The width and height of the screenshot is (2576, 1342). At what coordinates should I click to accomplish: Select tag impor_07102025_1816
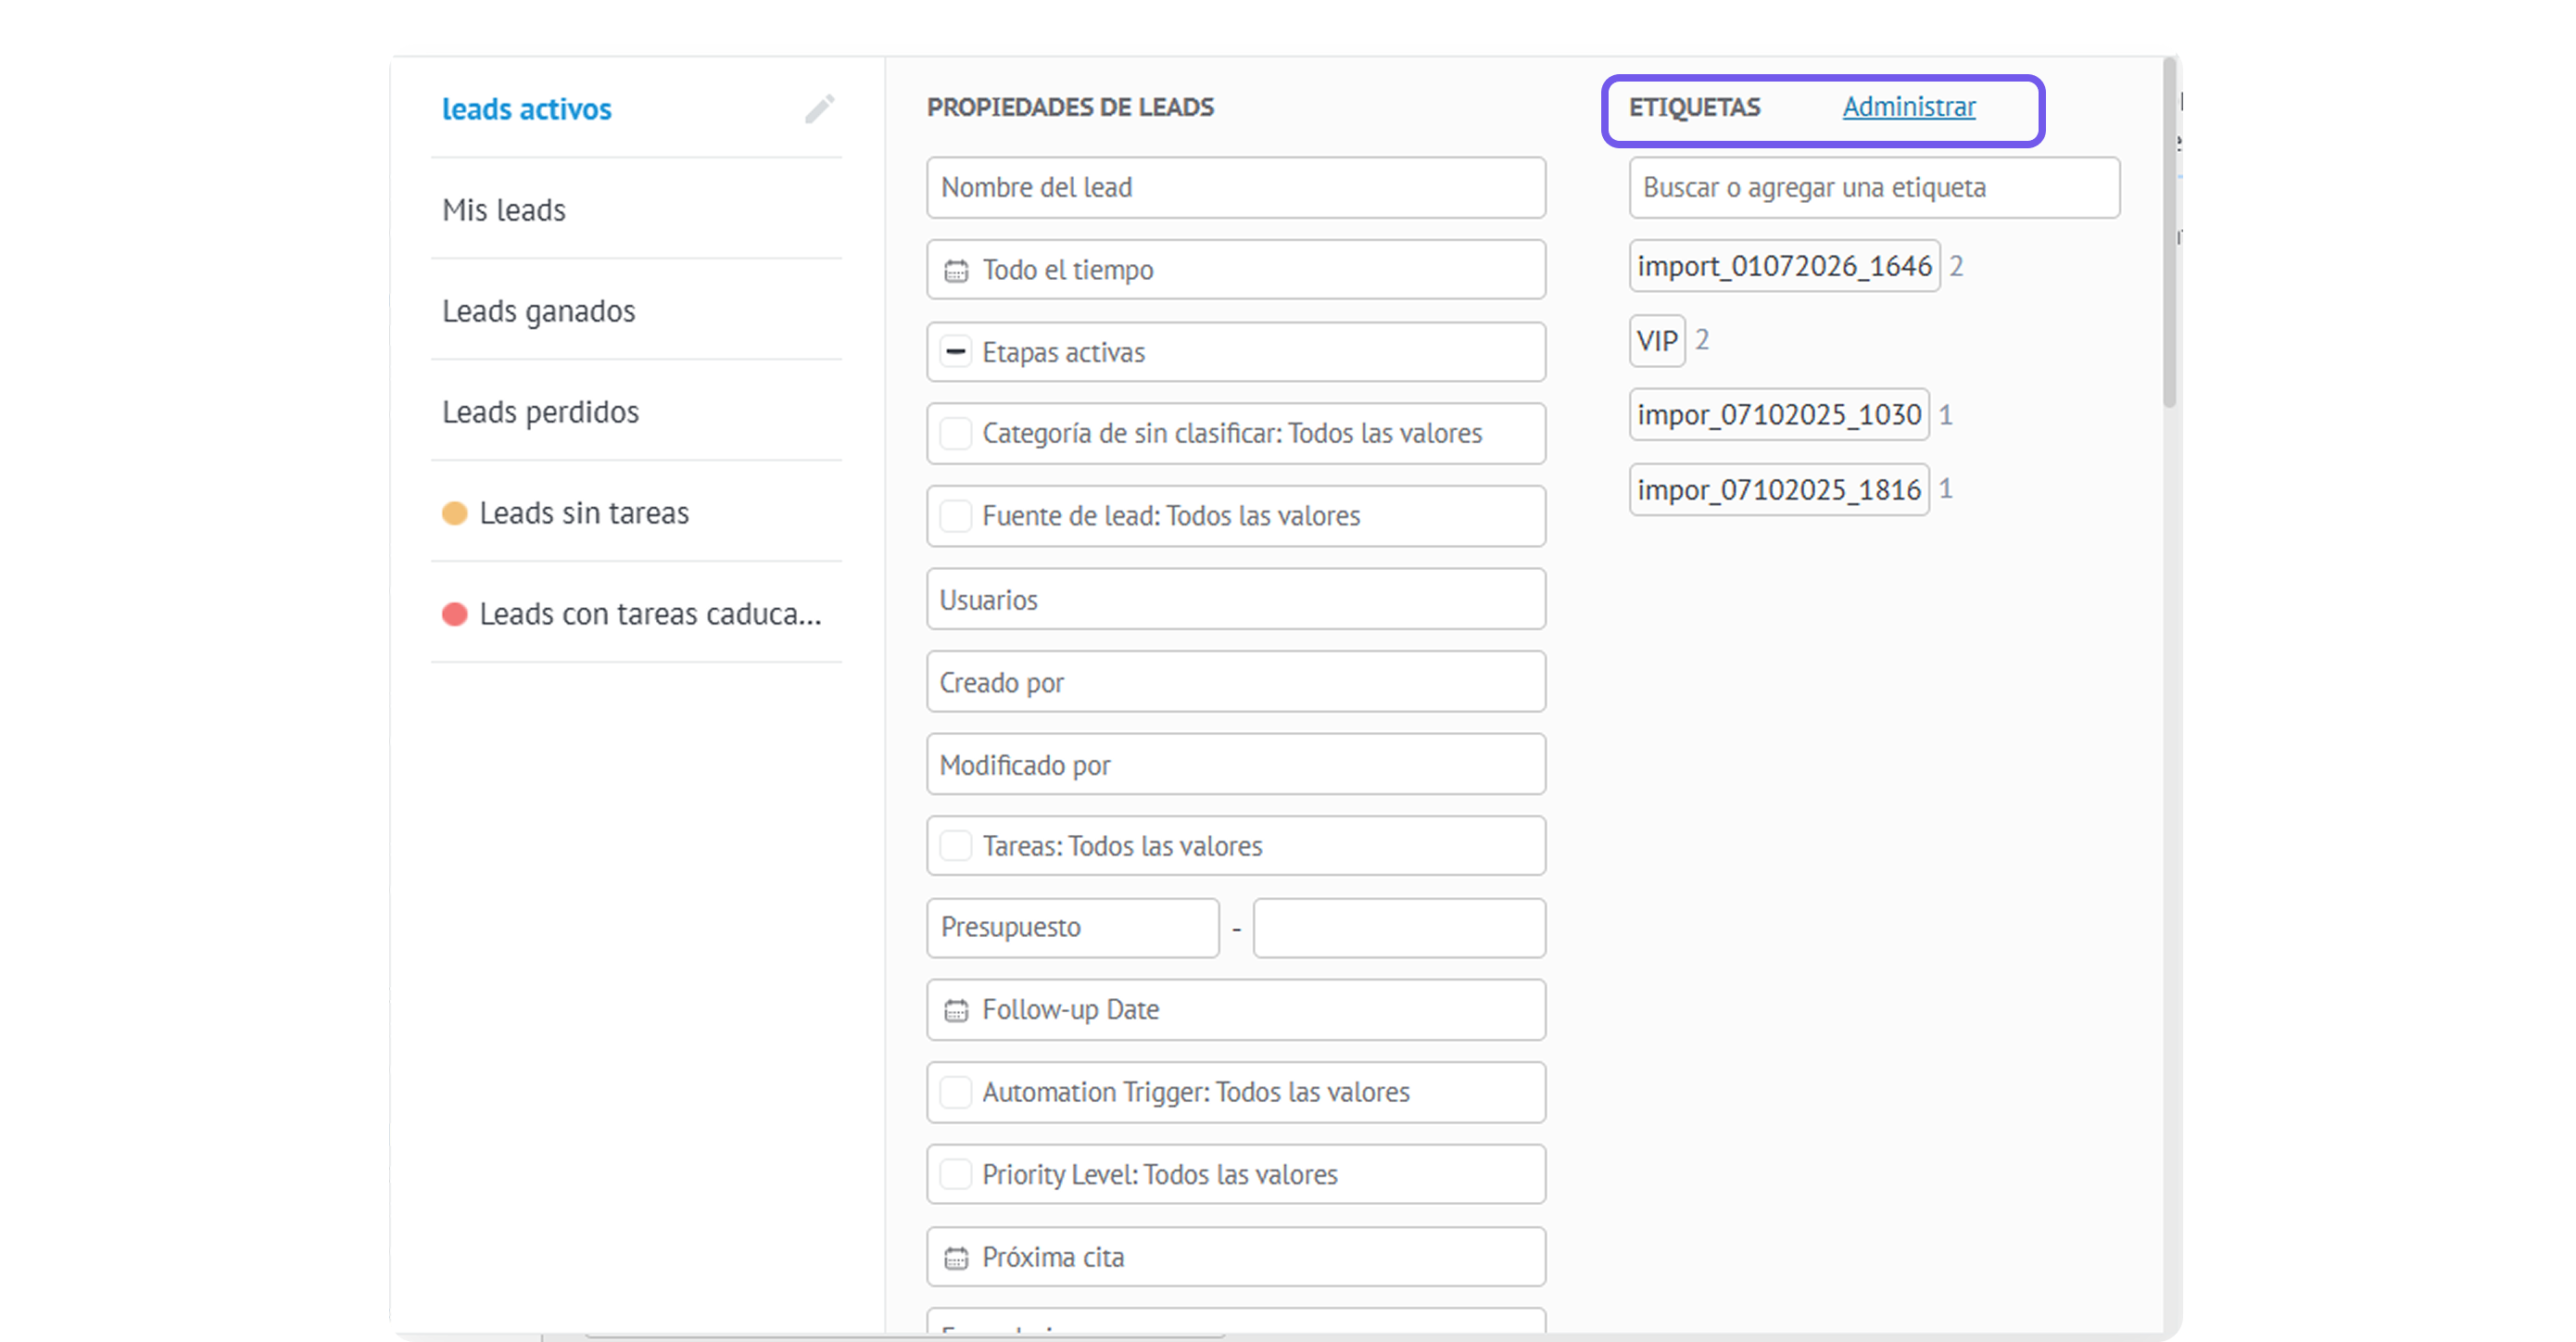pyautogui.click(x=1779, y=489)
